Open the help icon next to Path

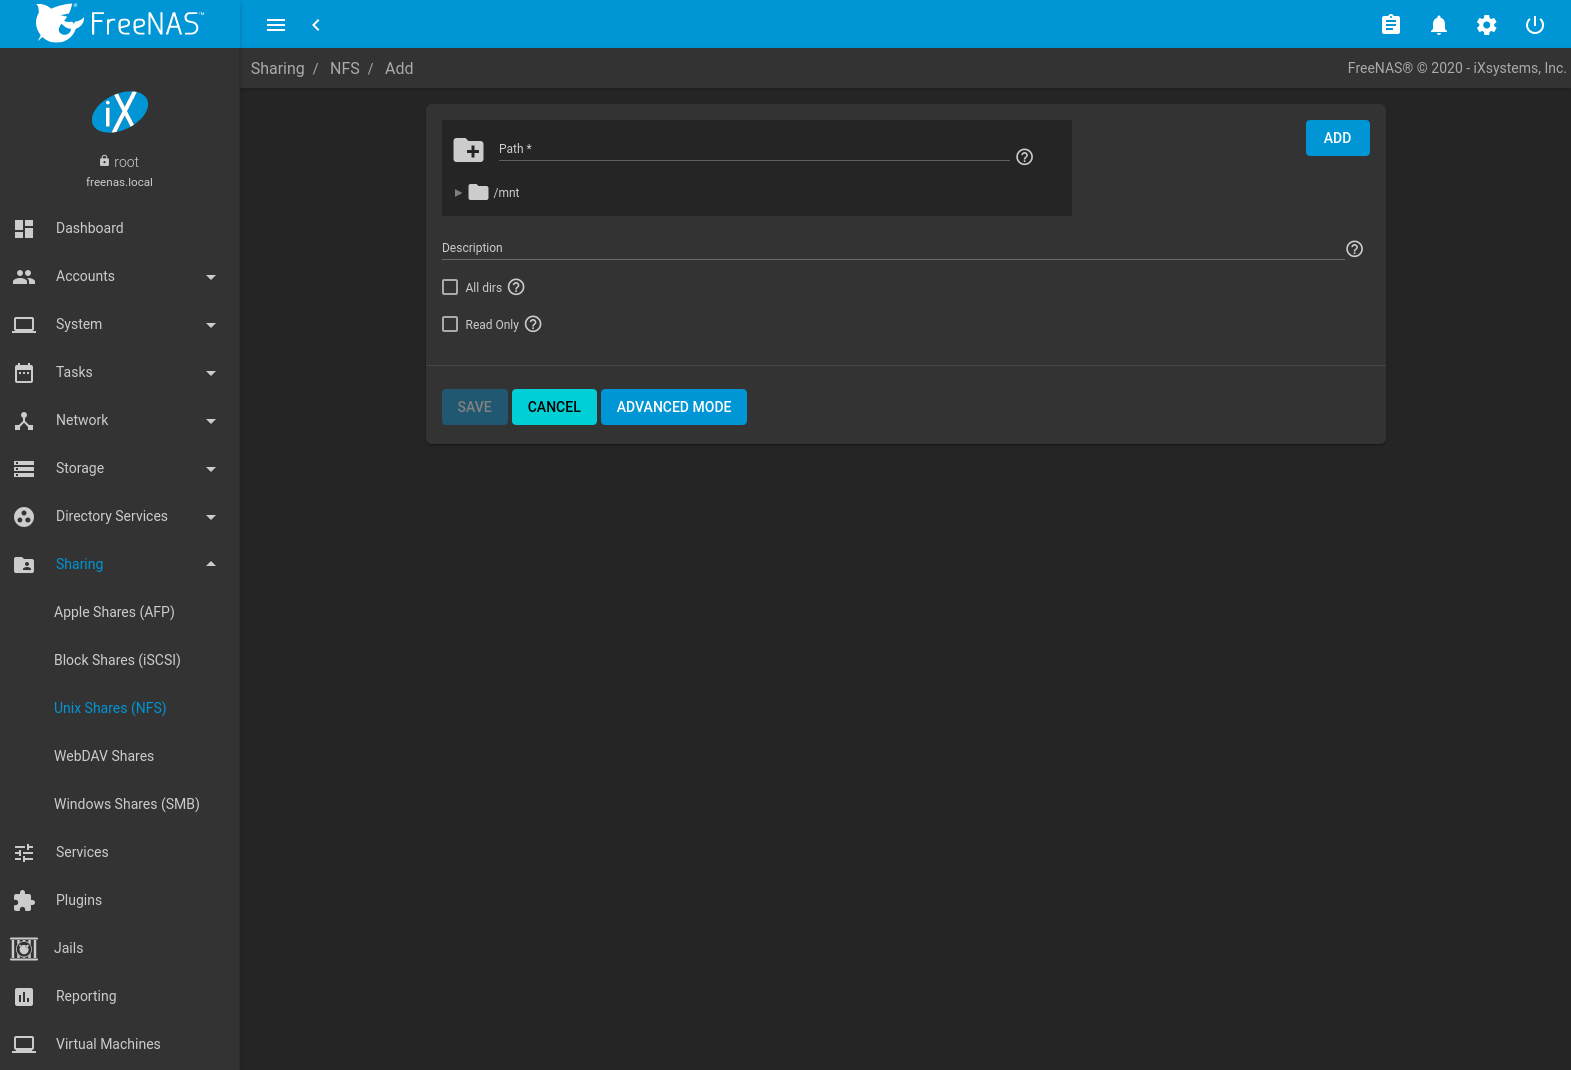1024,157
